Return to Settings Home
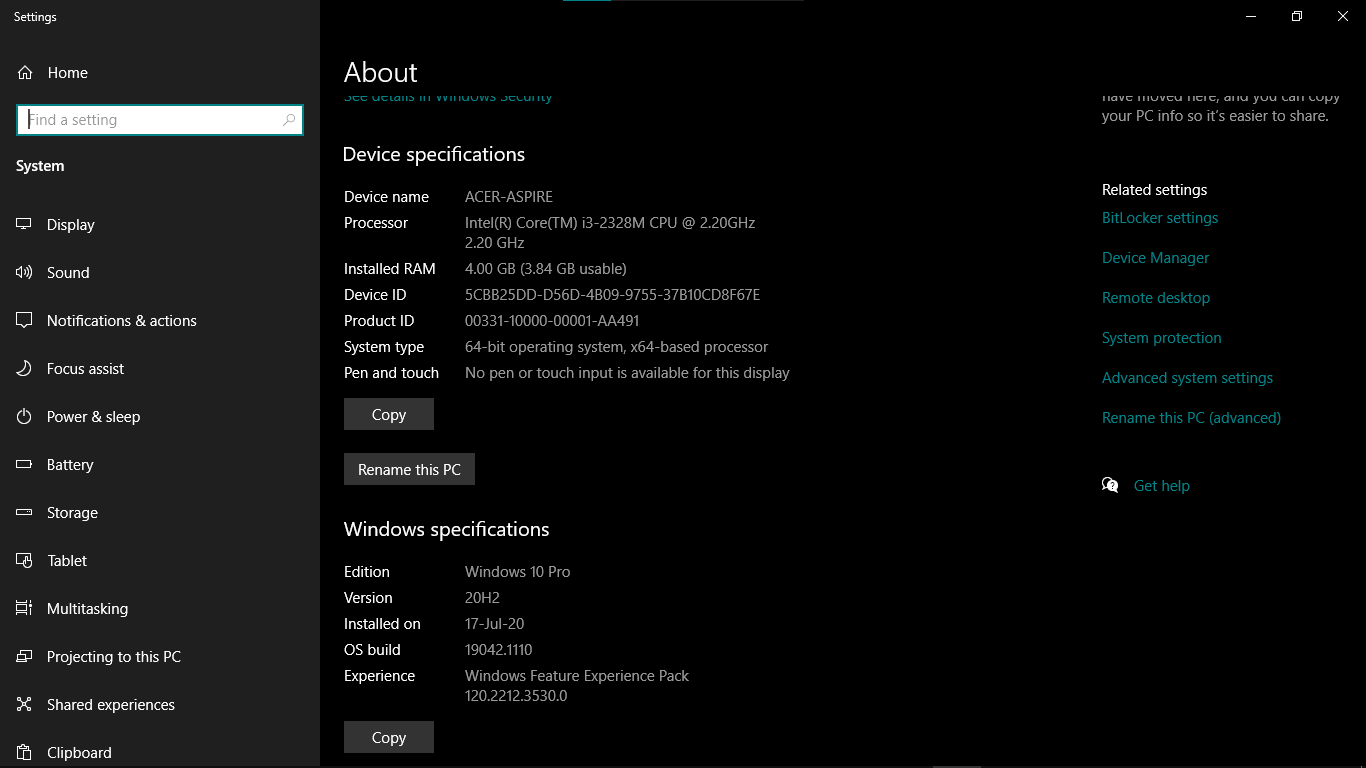Image resolution: width=1366 pixels, height=768 pixels. (x=160, y=73)
